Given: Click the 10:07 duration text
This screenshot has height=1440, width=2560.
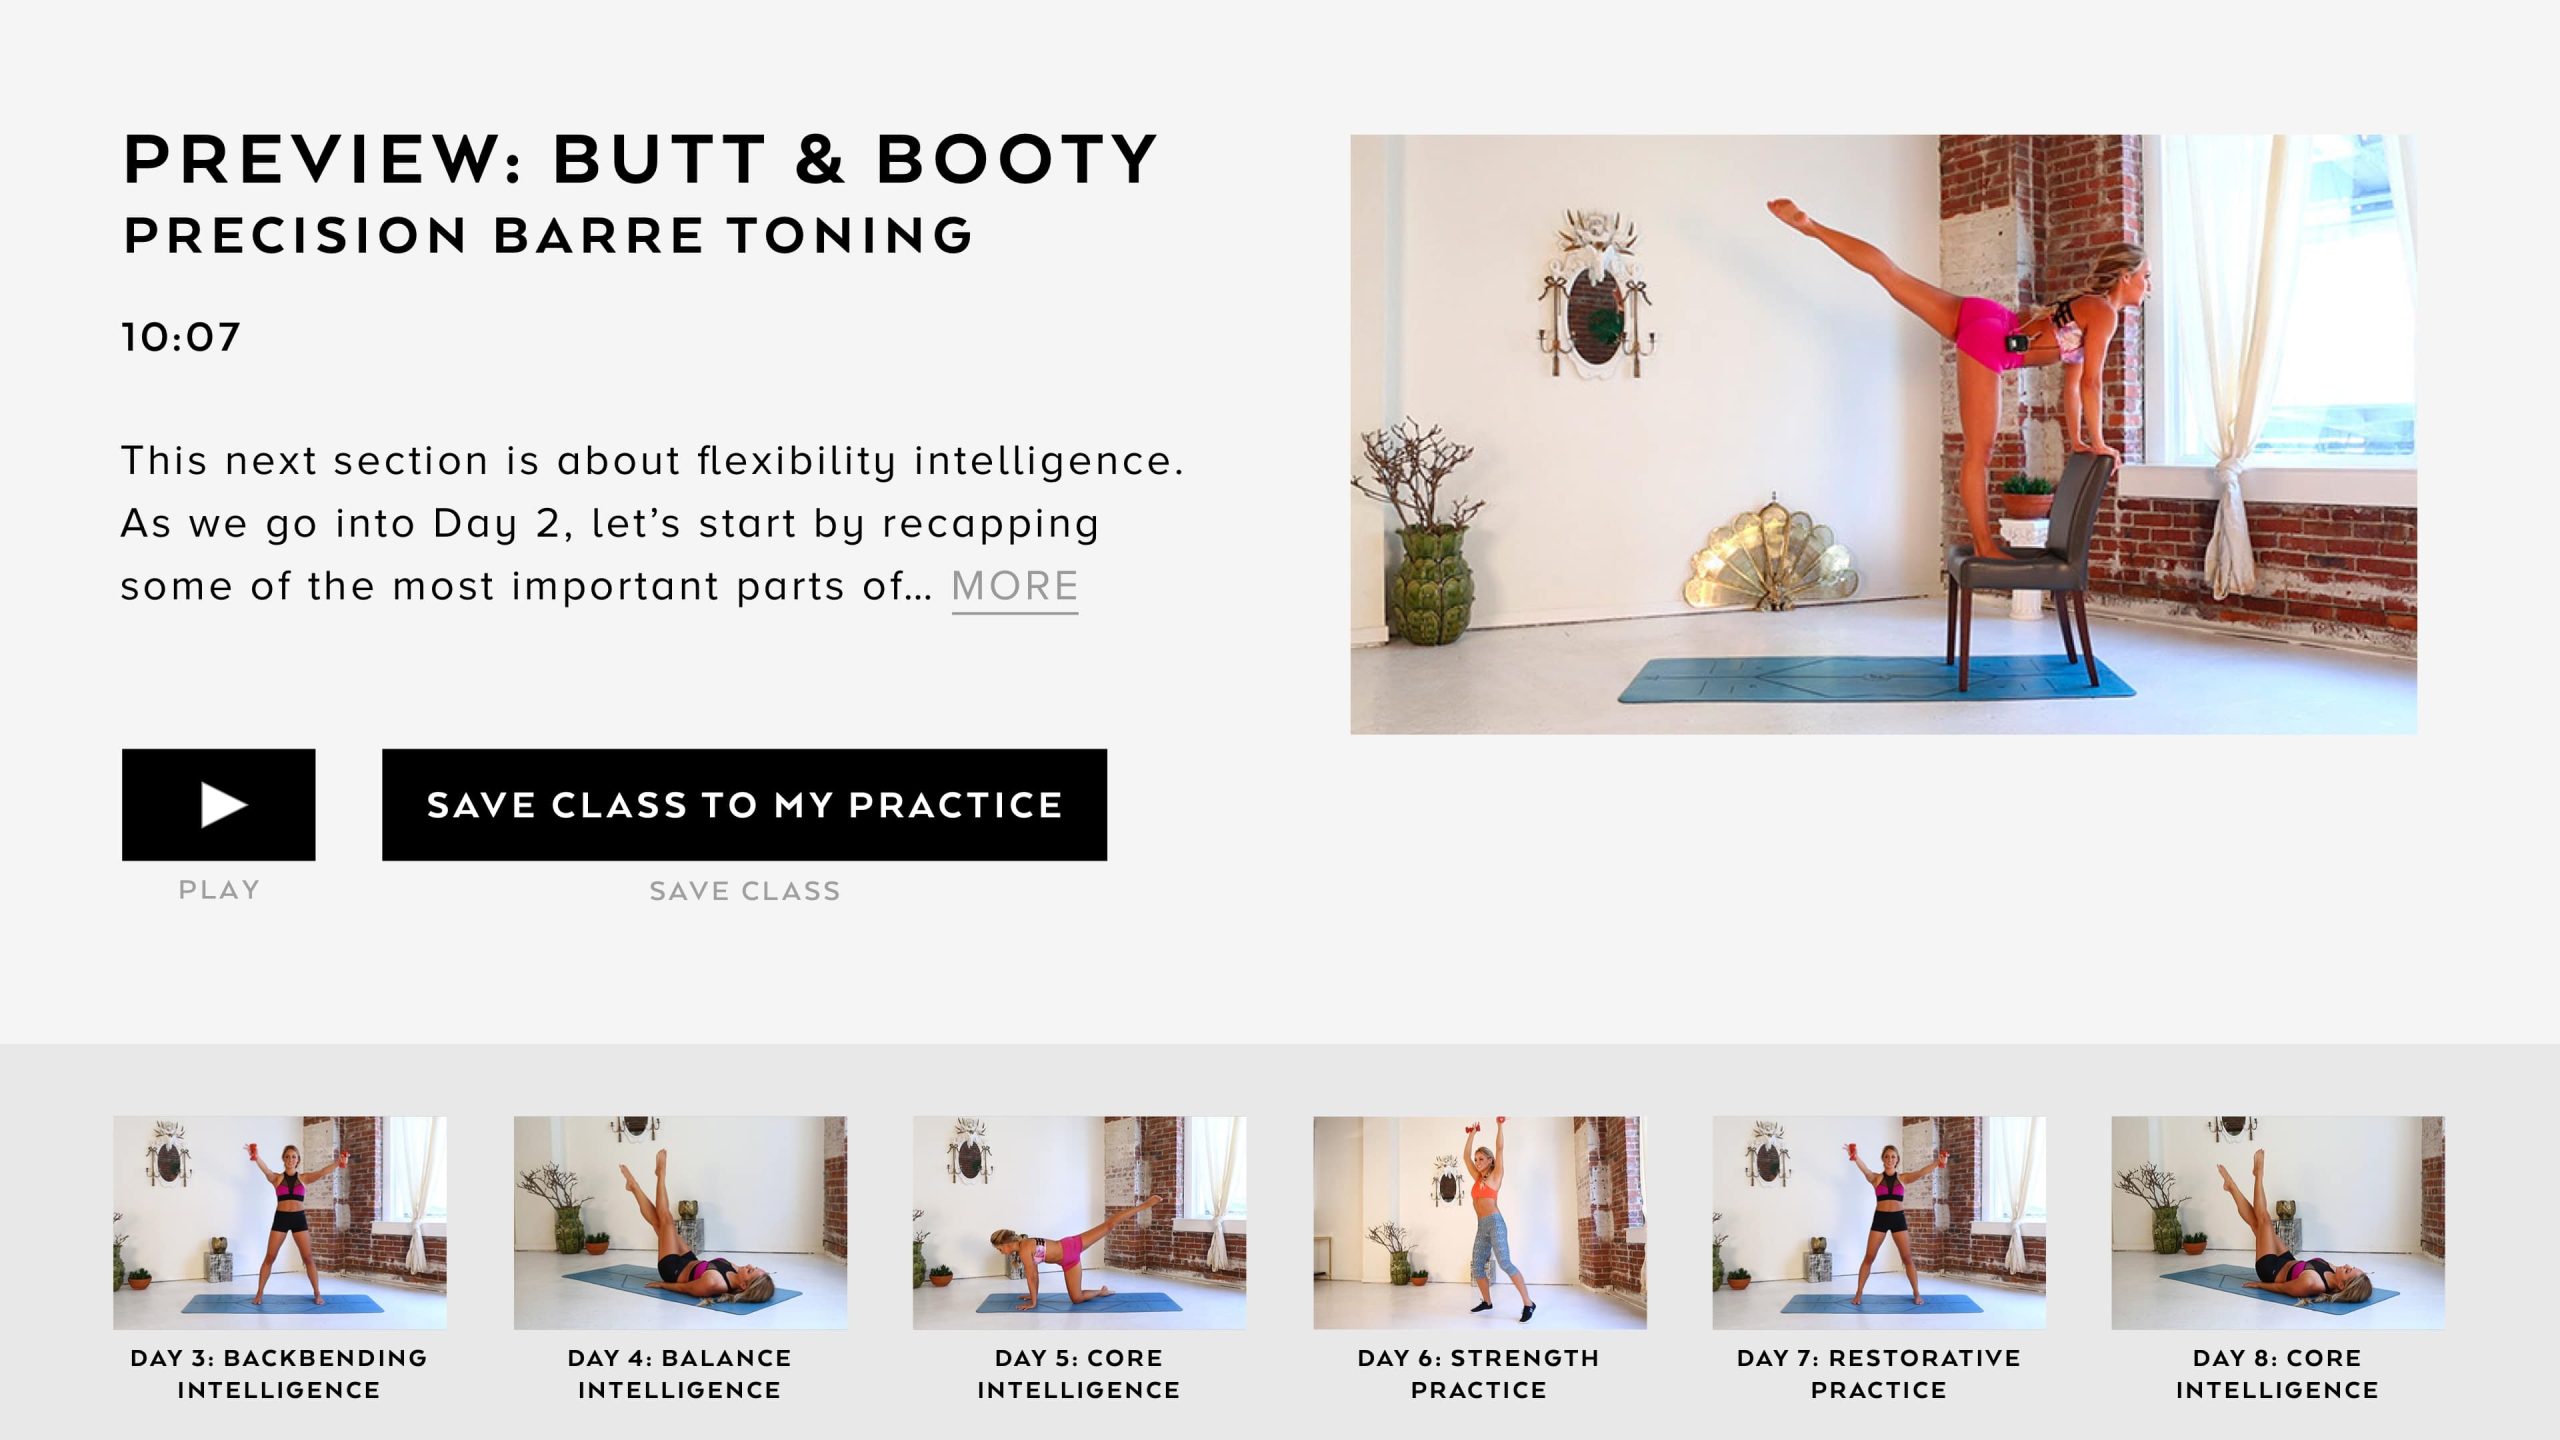Looking at the screenshot, I should (x=181, y=337).
